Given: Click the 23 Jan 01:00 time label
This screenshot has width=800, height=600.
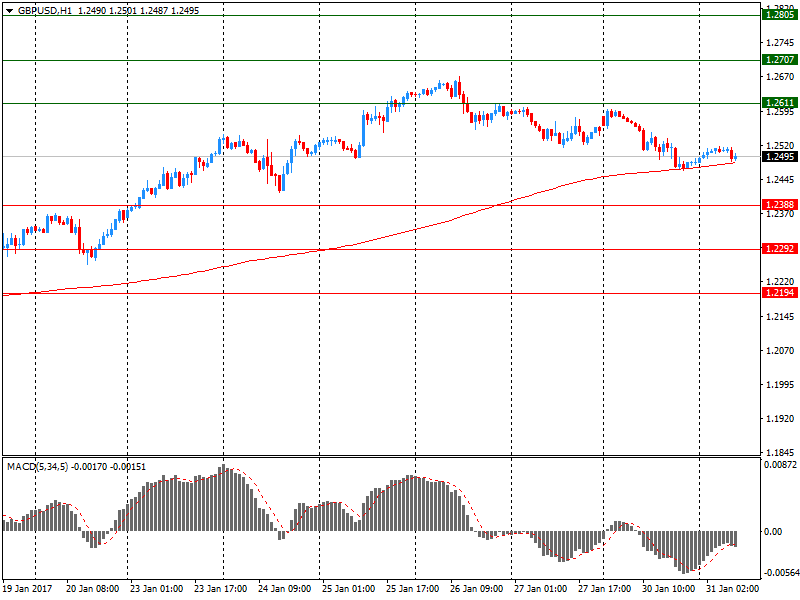Looking at the screenshot, I should coord(156,588).
